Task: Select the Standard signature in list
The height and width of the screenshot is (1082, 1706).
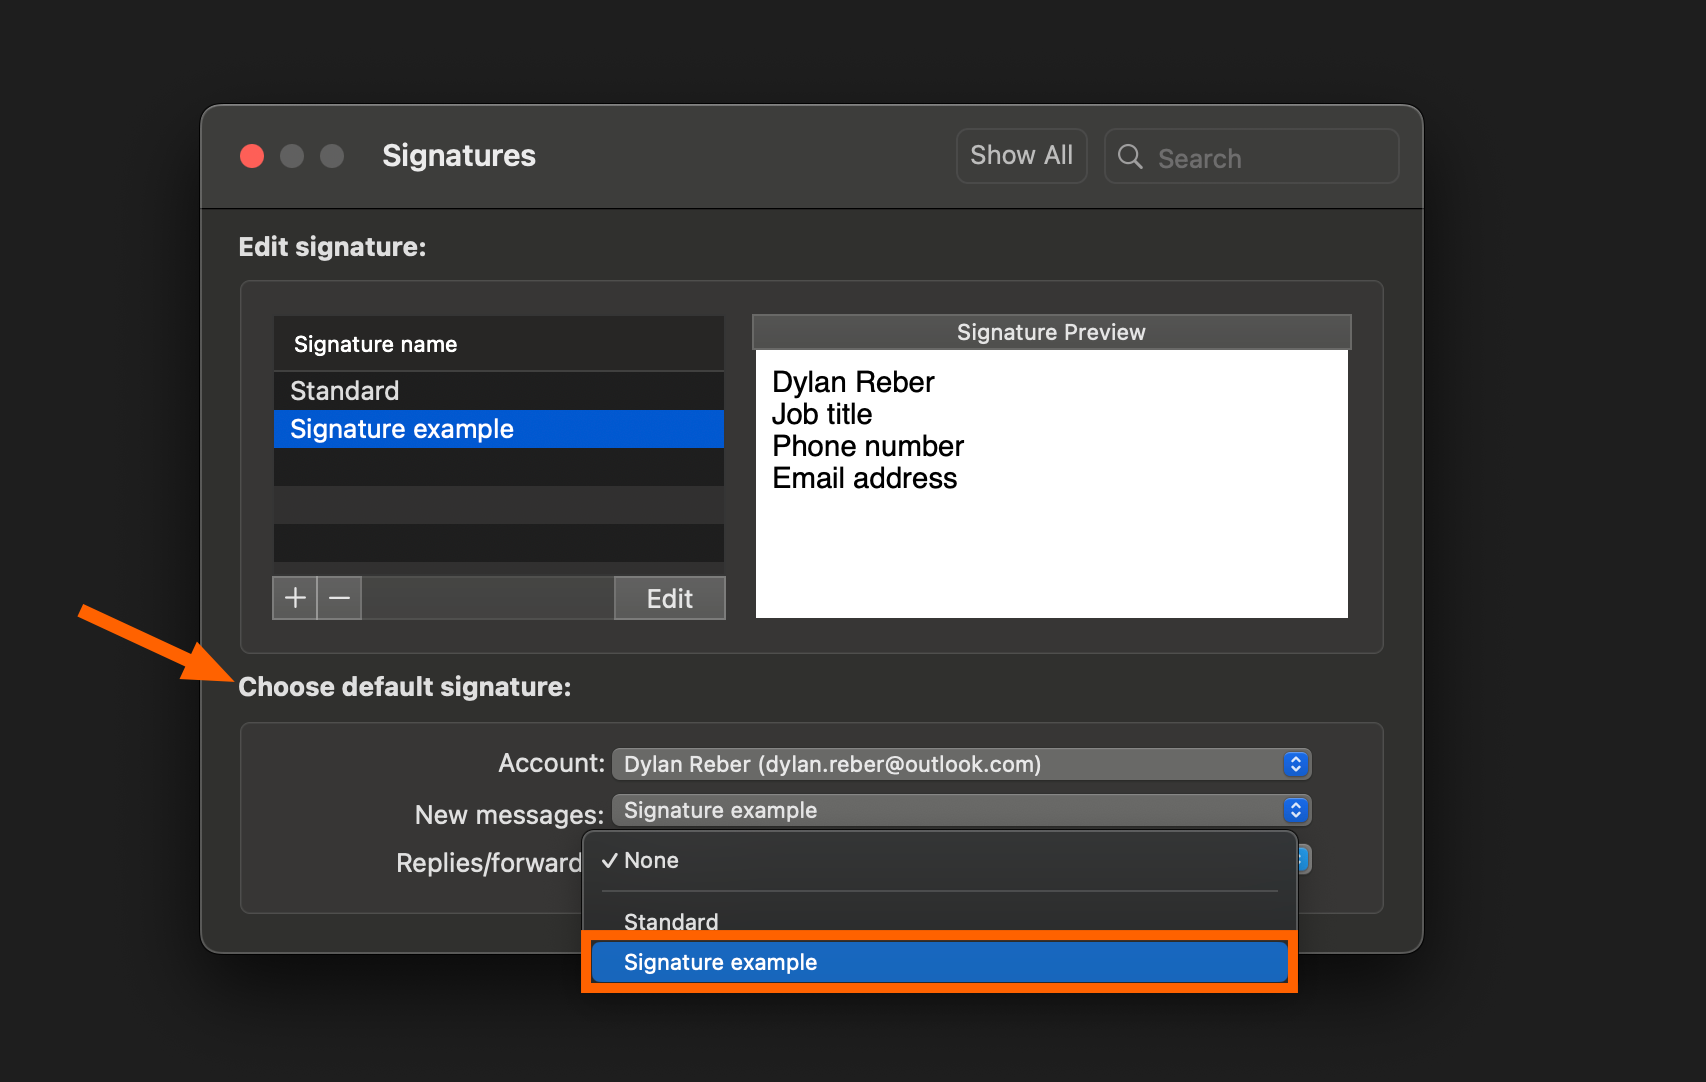Action: coord(498,391)
